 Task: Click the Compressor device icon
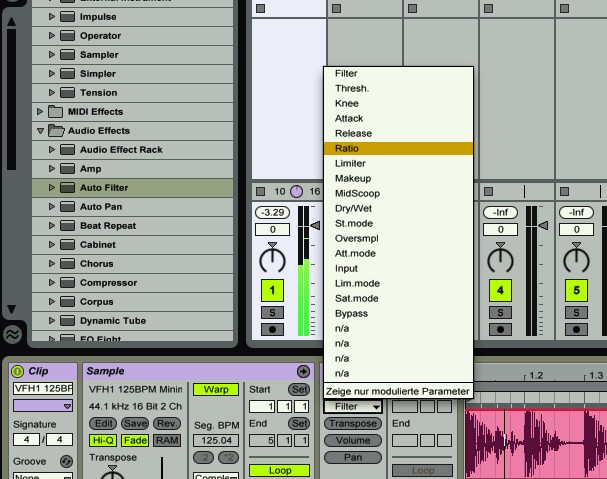tap(67, 282)
